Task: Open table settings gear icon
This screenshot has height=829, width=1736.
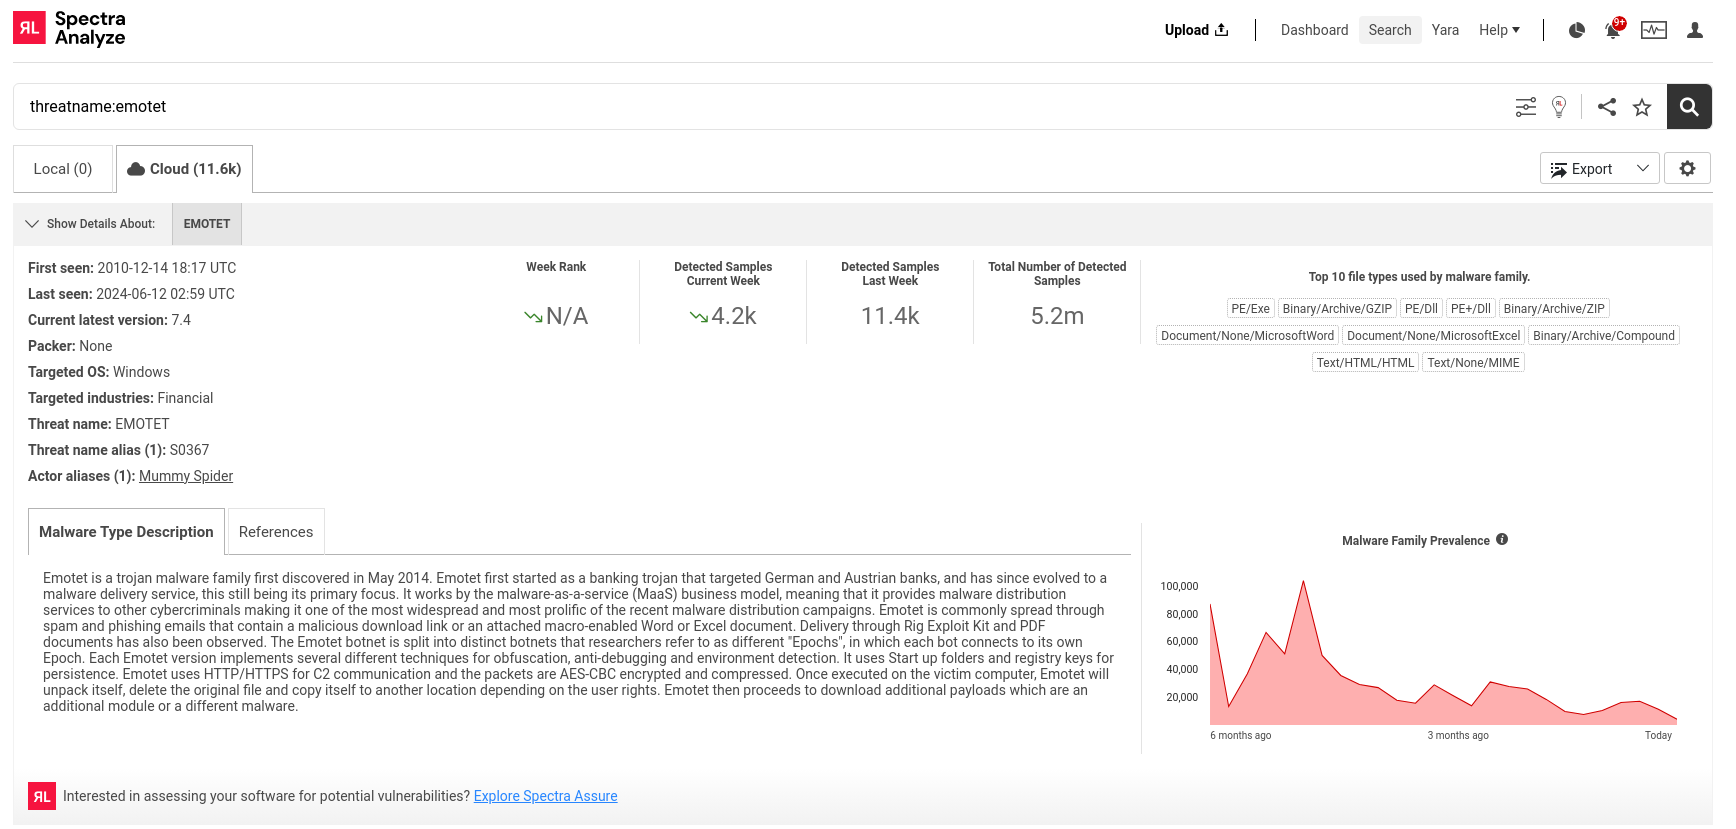Action: coord(1688,169)
